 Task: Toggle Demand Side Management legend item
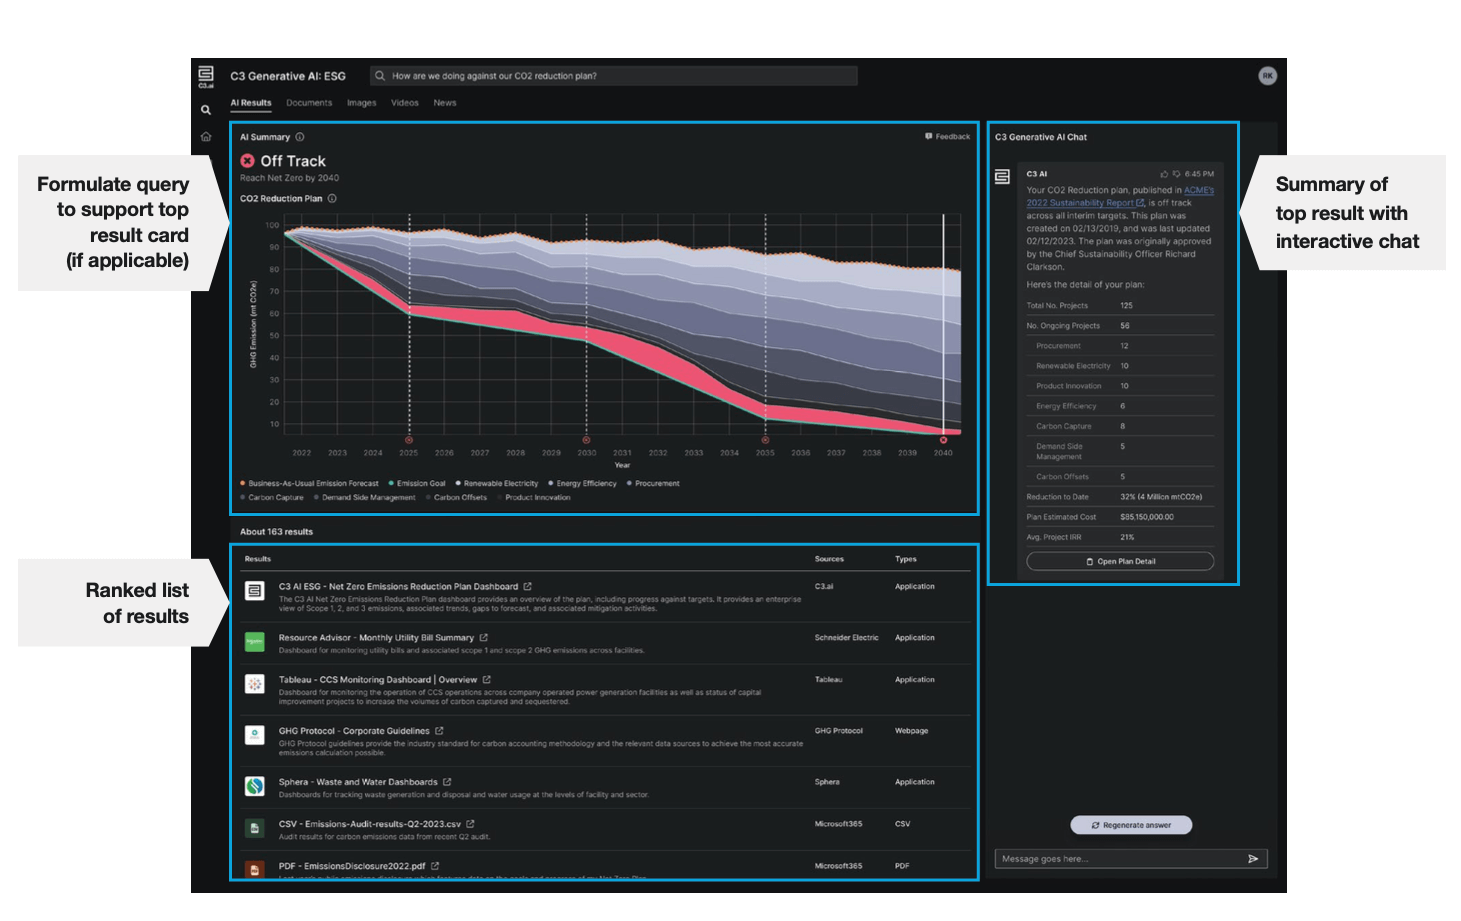364,497
